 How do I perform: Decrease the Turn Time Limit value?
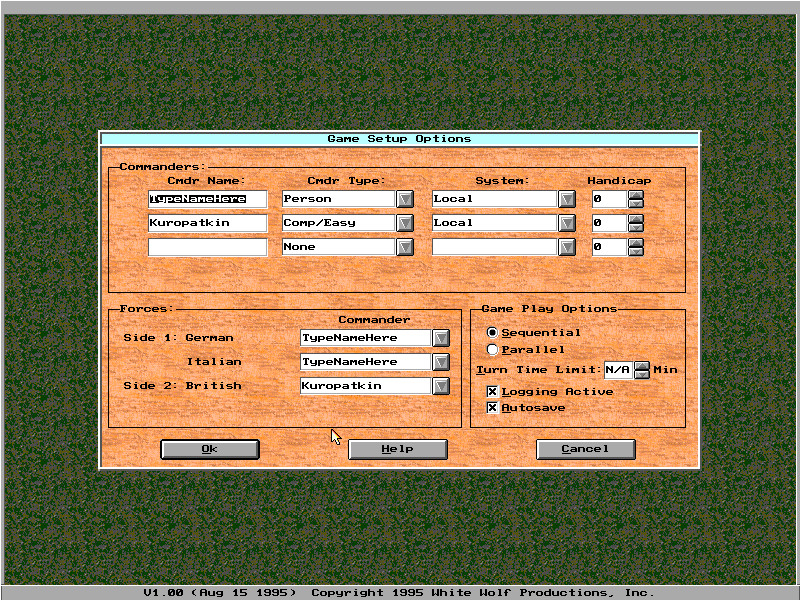pyautogui.click(x=642, y=374)
